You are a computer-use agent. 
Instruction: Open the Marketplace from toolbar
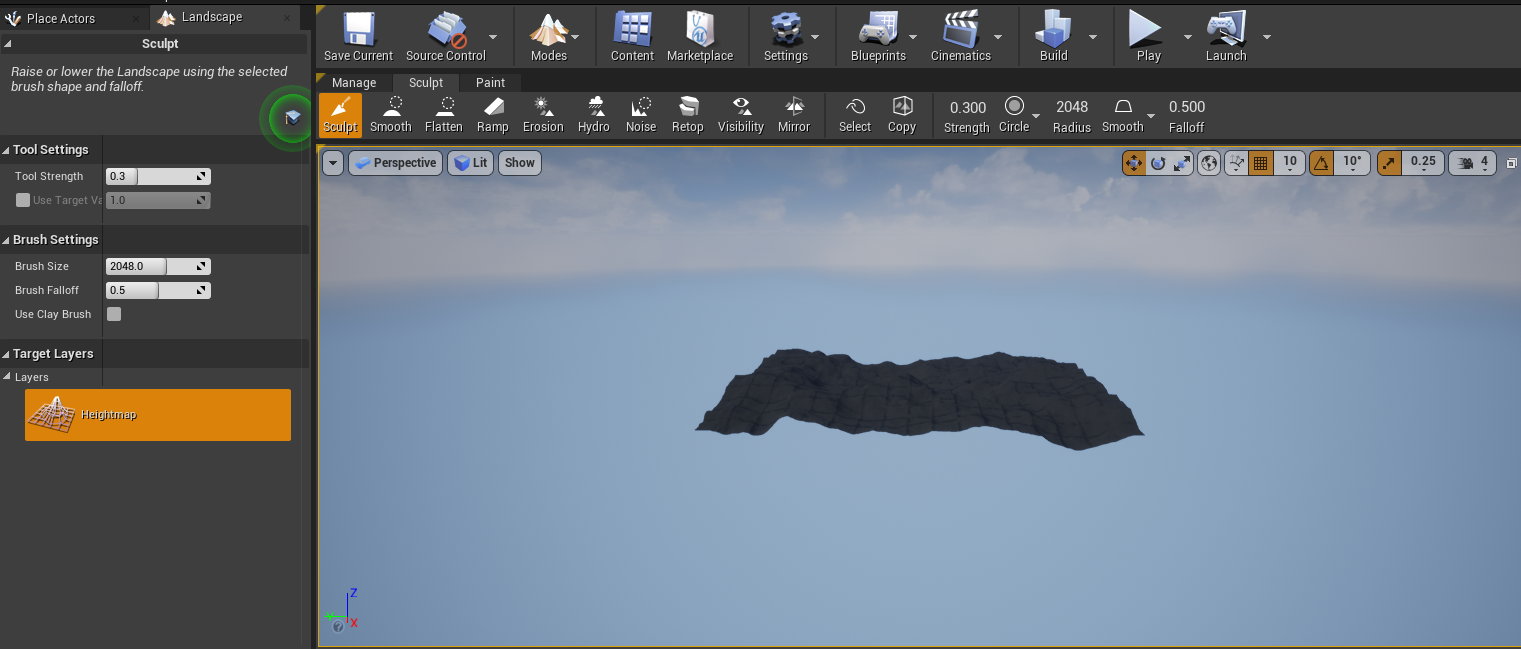pos(699,37)
